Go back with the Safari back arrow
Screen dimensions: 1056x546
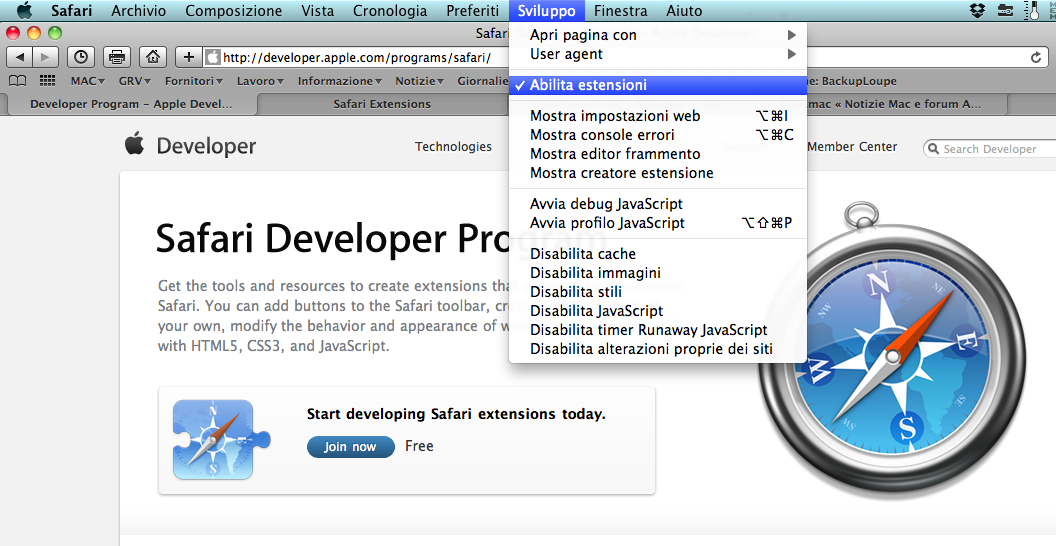pyautogui.click(x=20, y=57)
